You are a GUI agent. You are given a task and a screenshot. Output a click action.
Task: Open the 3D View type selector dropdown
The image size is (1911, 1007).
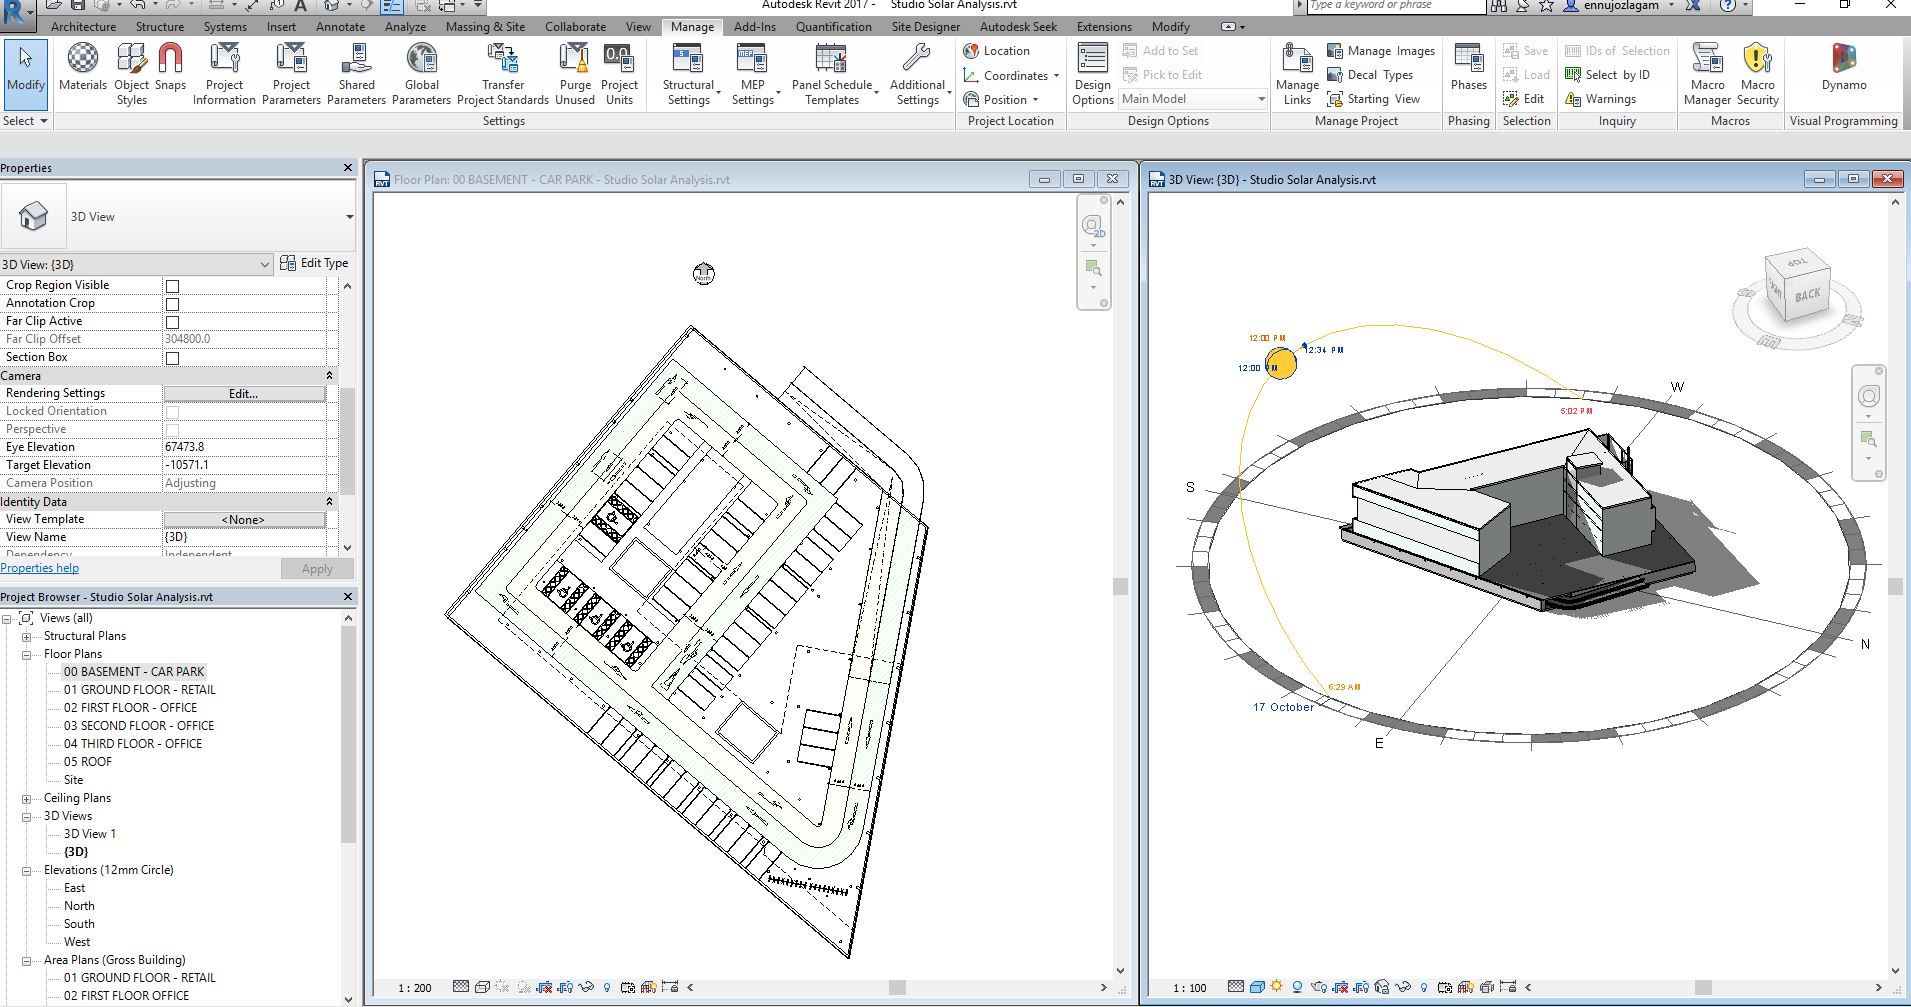point(265,264)
